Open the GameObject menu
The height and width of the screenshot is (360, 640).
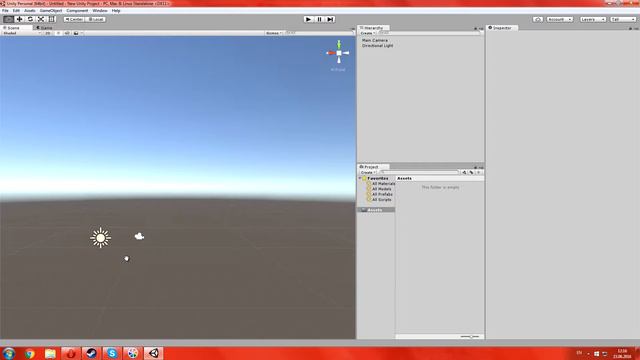[x=51, y=11]
